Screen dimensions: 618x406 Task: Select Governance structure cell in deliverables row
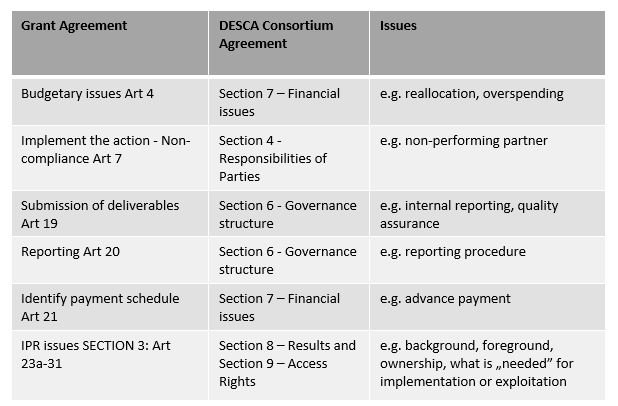pos(287,214)
